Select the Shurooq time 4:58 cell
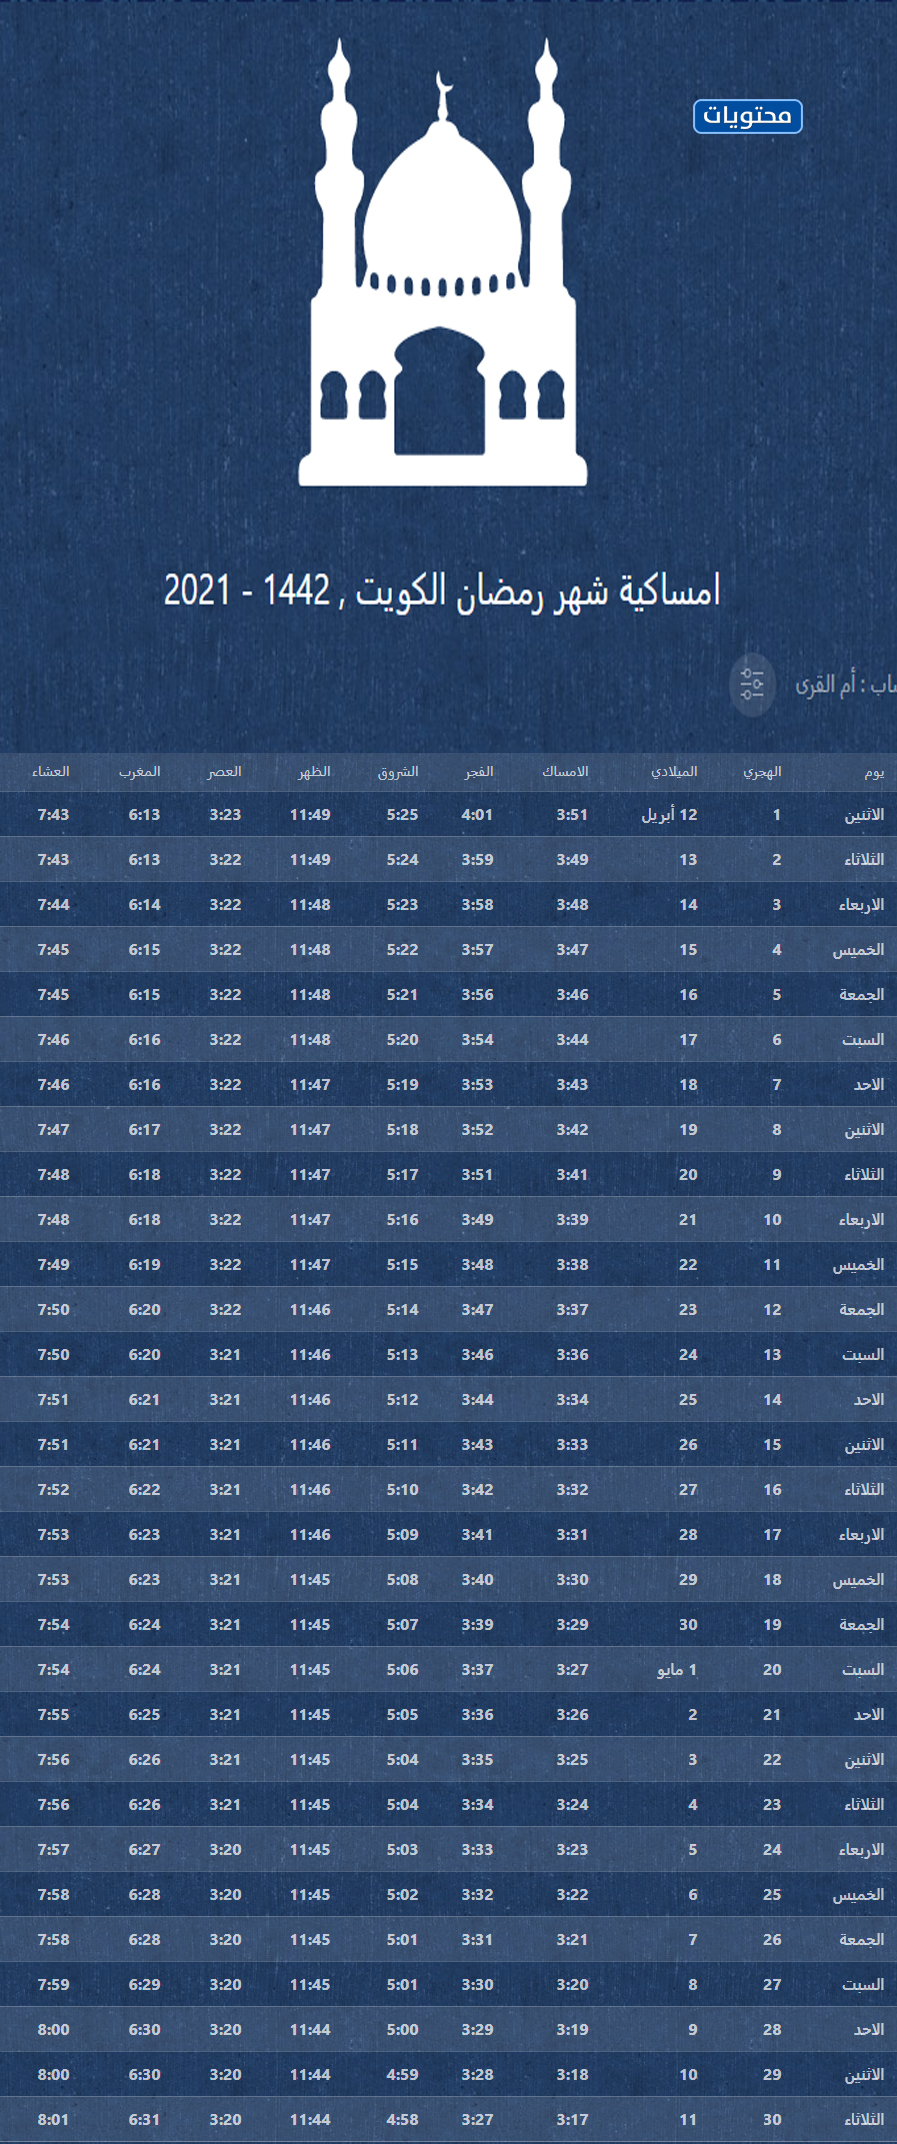Screen dimensions: 897x2144 tap(402, 2119)
